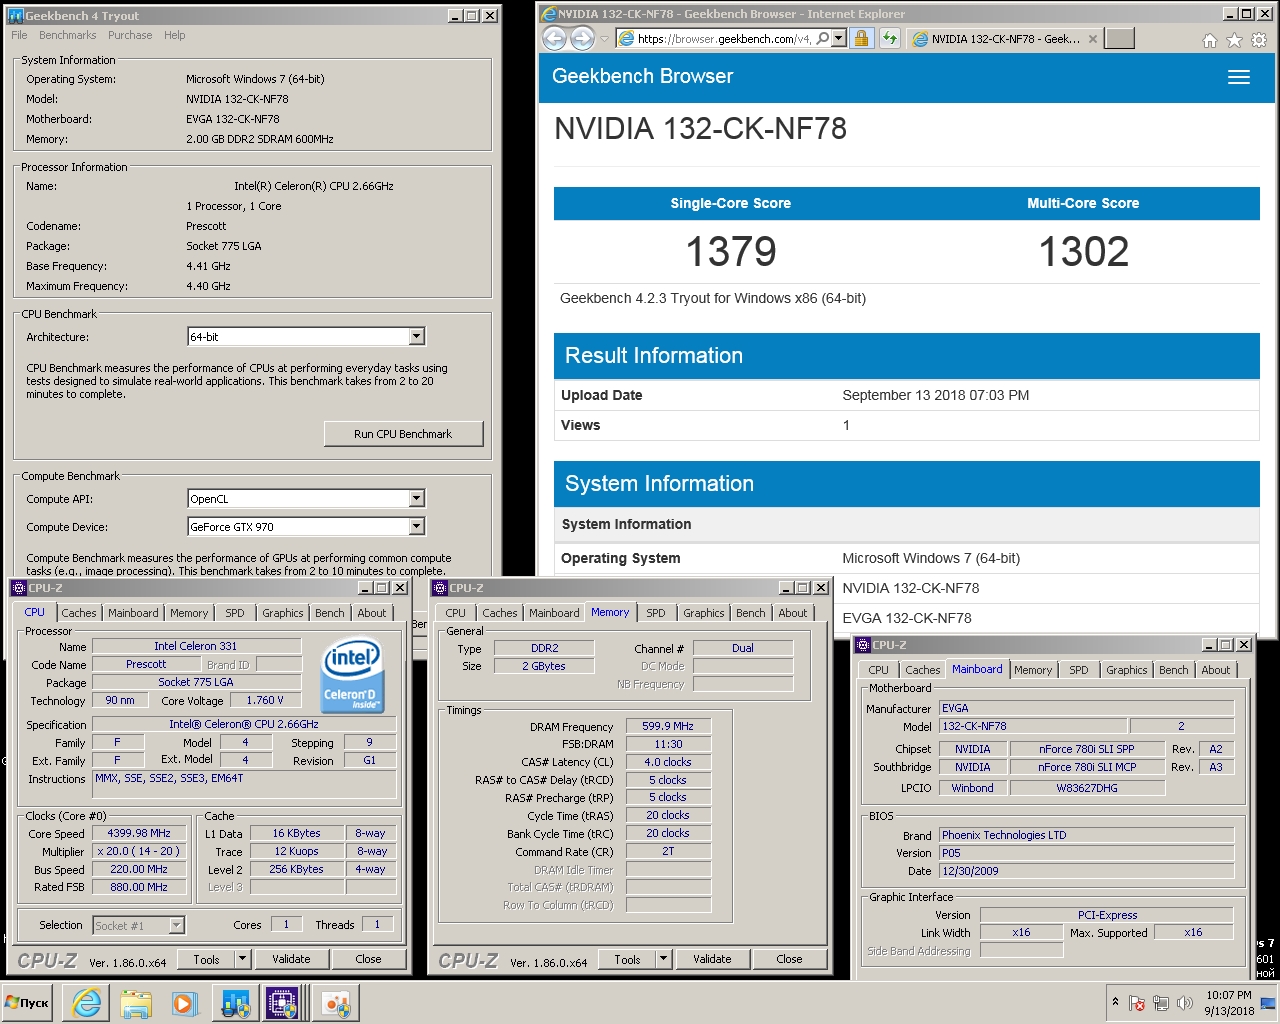The image size is (1280, 1024).
Task: Open the File menu in Geekbench
Action: coord(19,35)
